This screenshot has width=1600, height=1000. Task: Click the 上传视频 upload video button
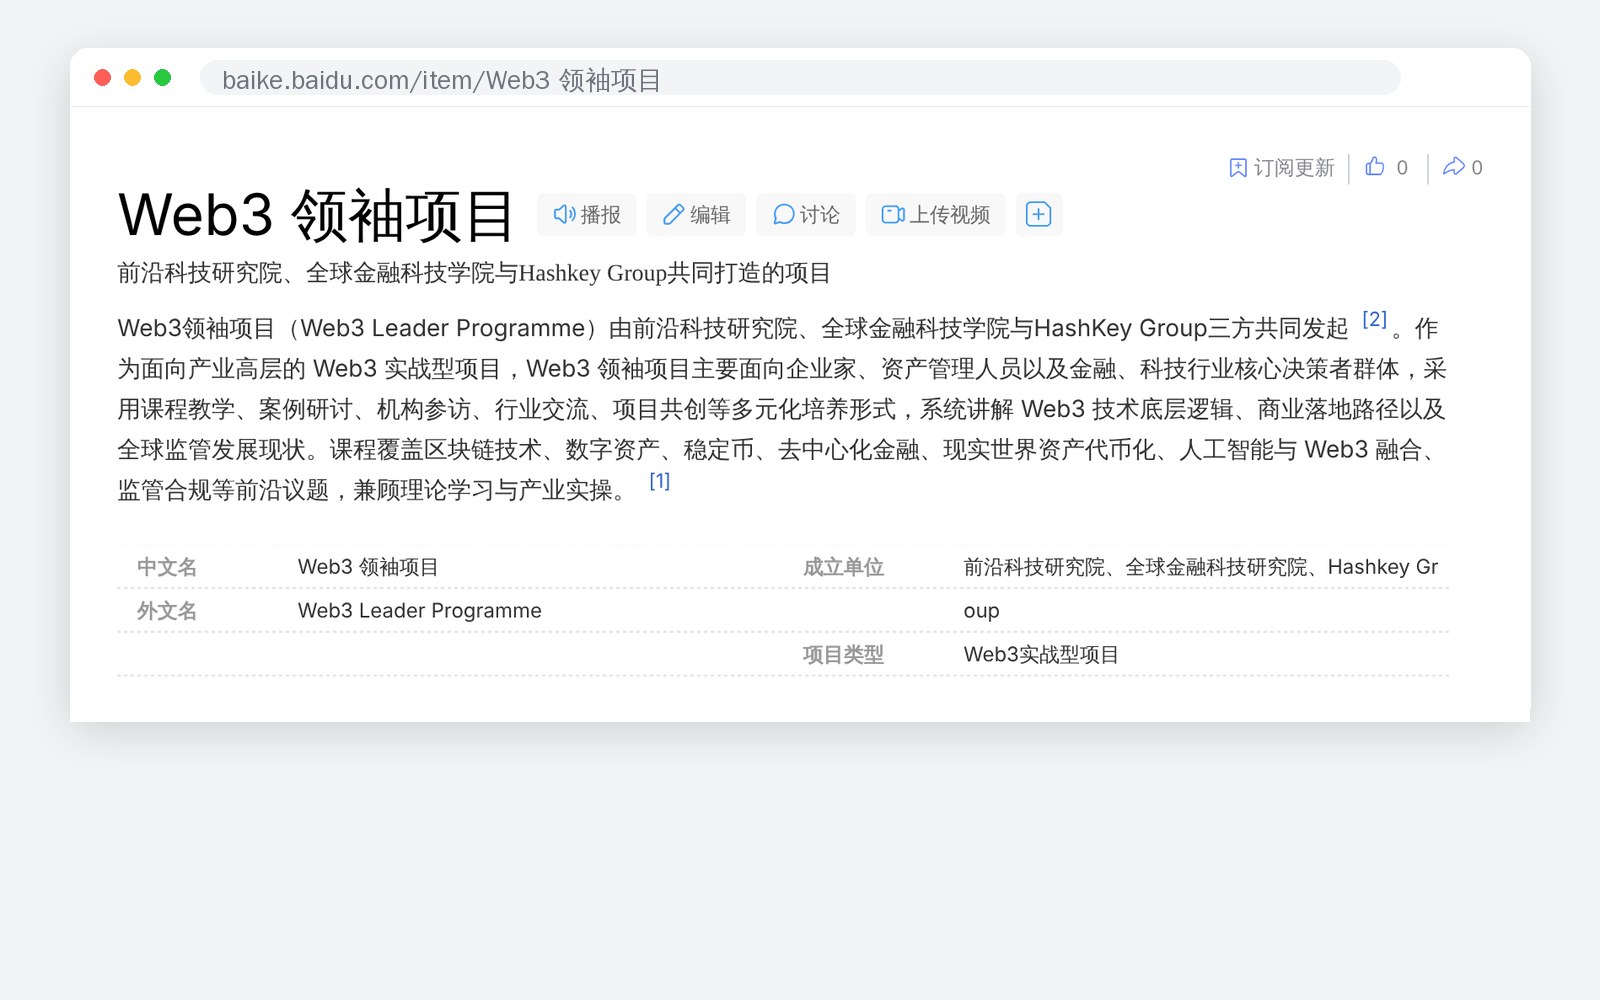(935, 215)
